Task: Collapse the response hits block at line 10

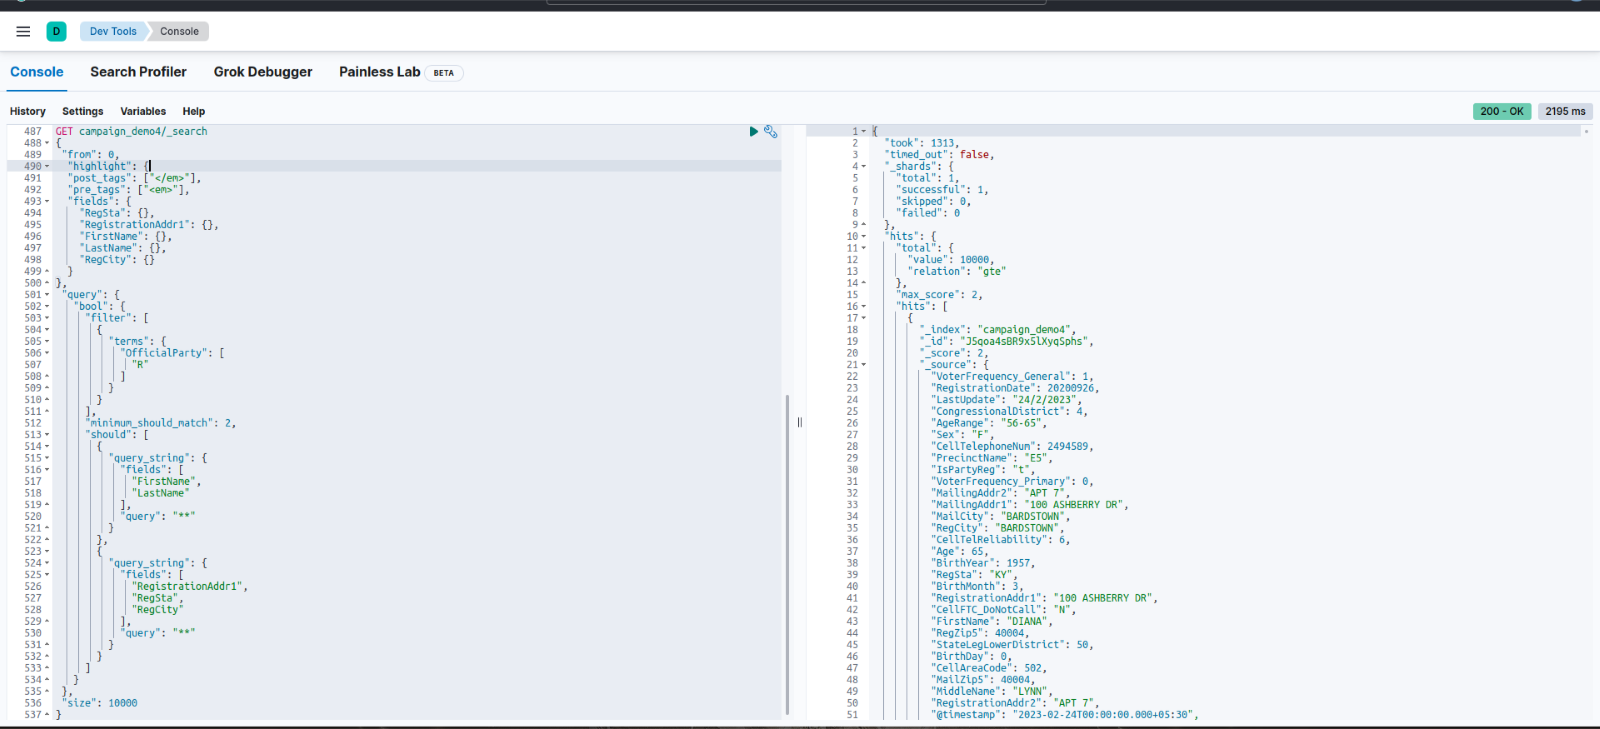Action: 864,236
